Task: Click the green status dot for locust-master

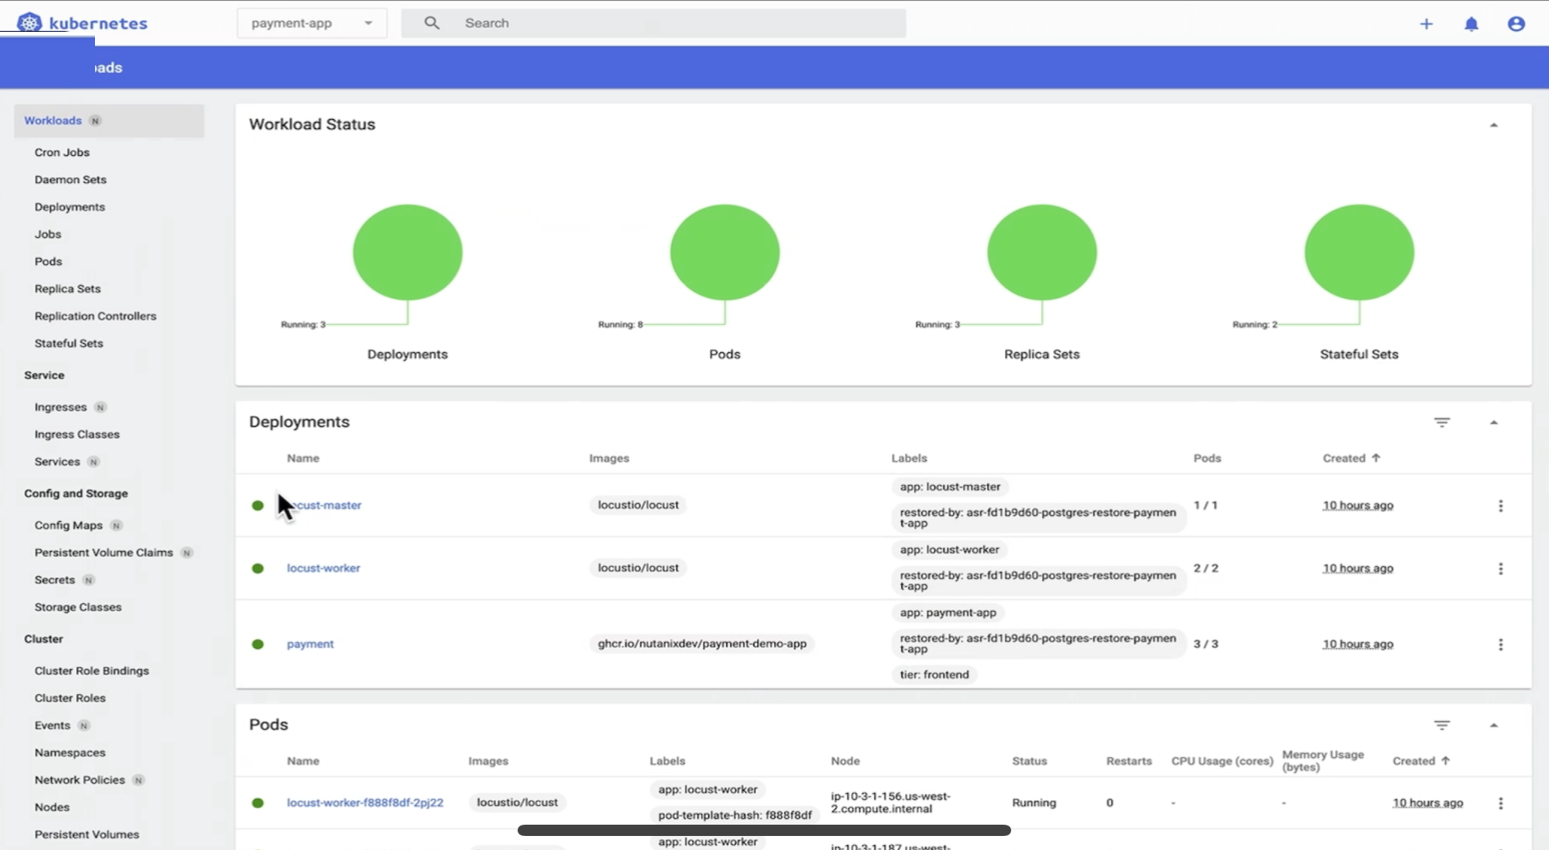Action: [x=258, y=506]
